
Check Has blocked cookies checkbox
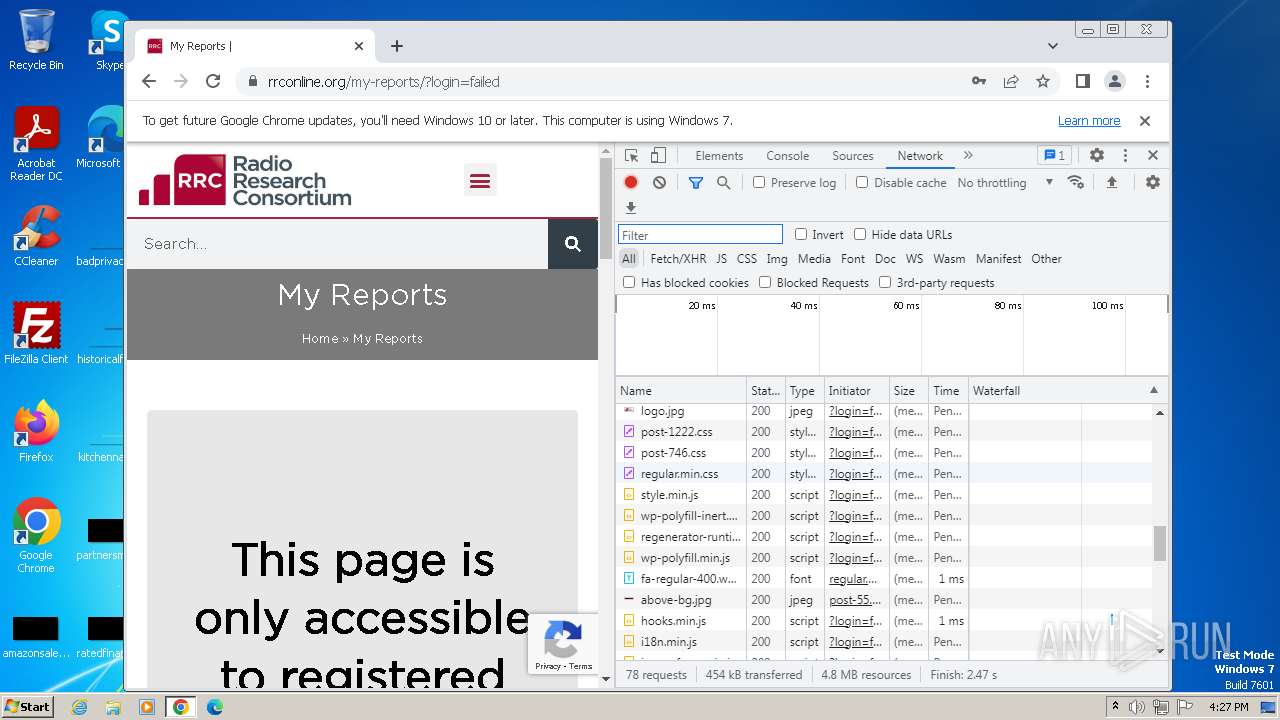[x=629, y=283]
